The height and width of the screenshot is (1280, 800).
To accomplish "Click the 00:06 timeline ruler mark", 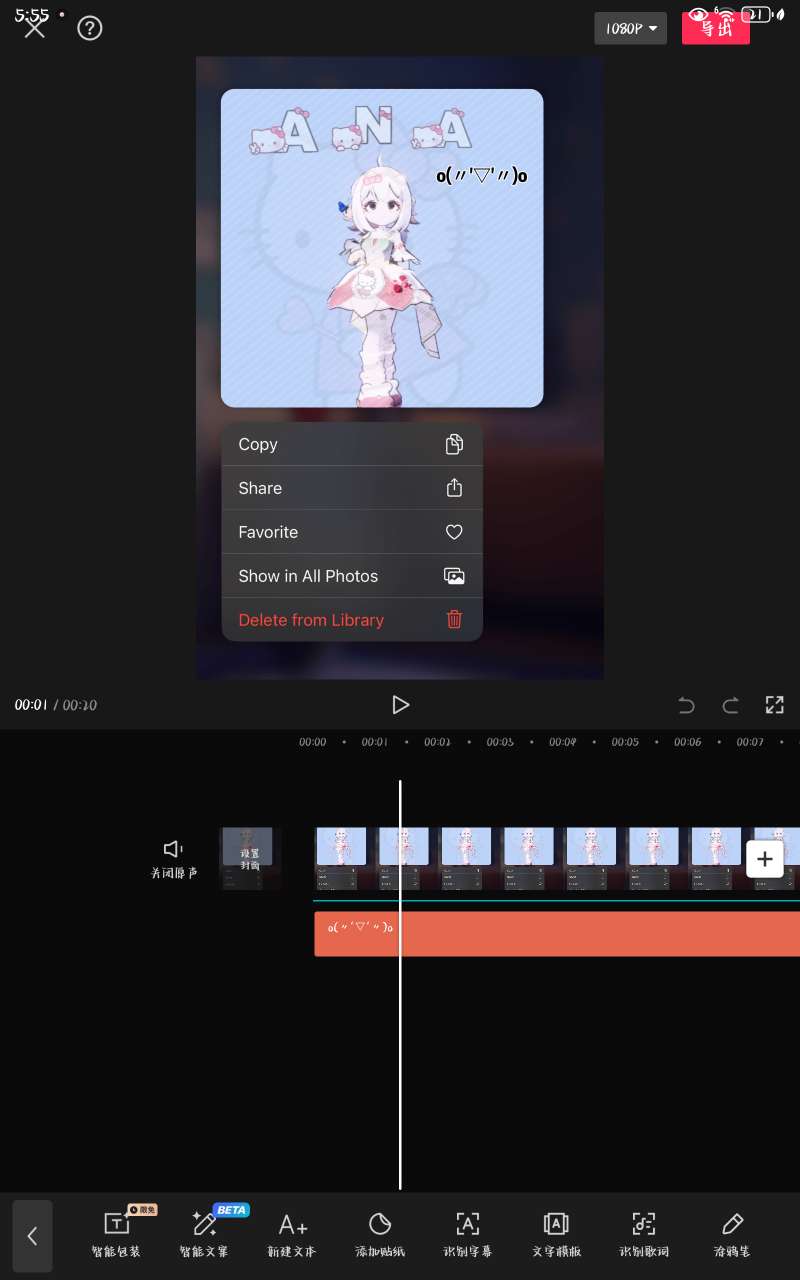I will (687, 742).
